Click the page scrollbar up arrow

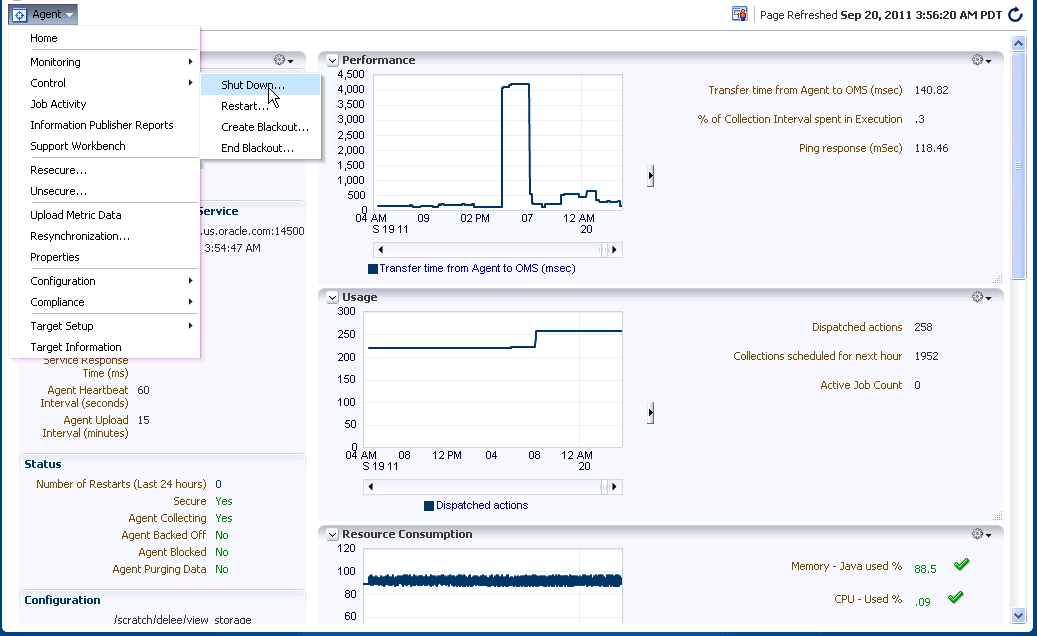point(1018,44)
